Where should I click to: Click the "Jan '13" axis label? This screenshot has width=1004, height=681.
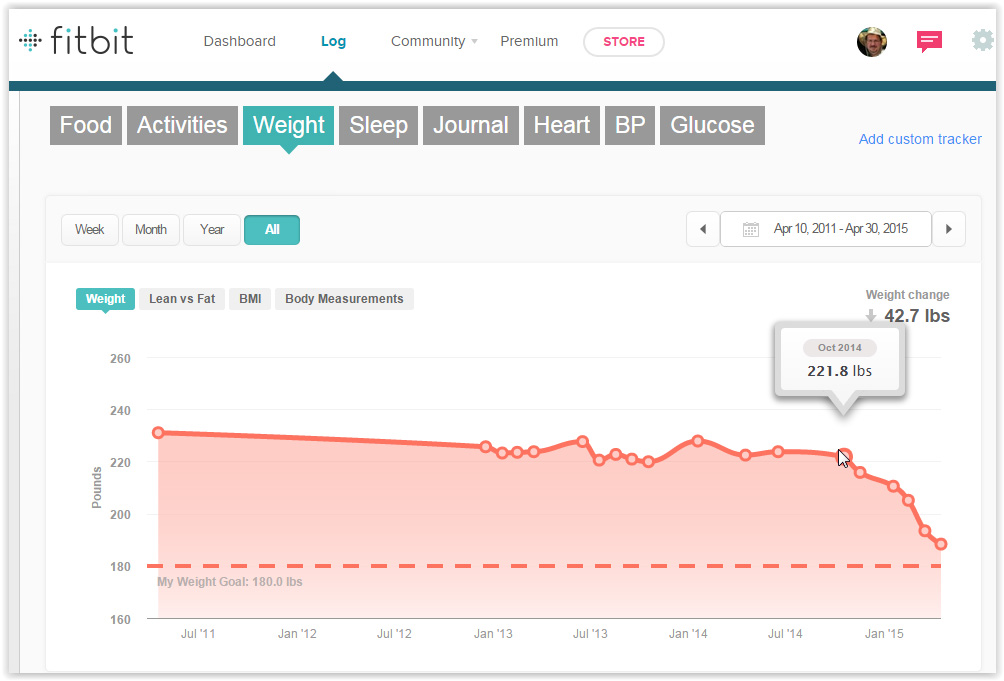493,634
